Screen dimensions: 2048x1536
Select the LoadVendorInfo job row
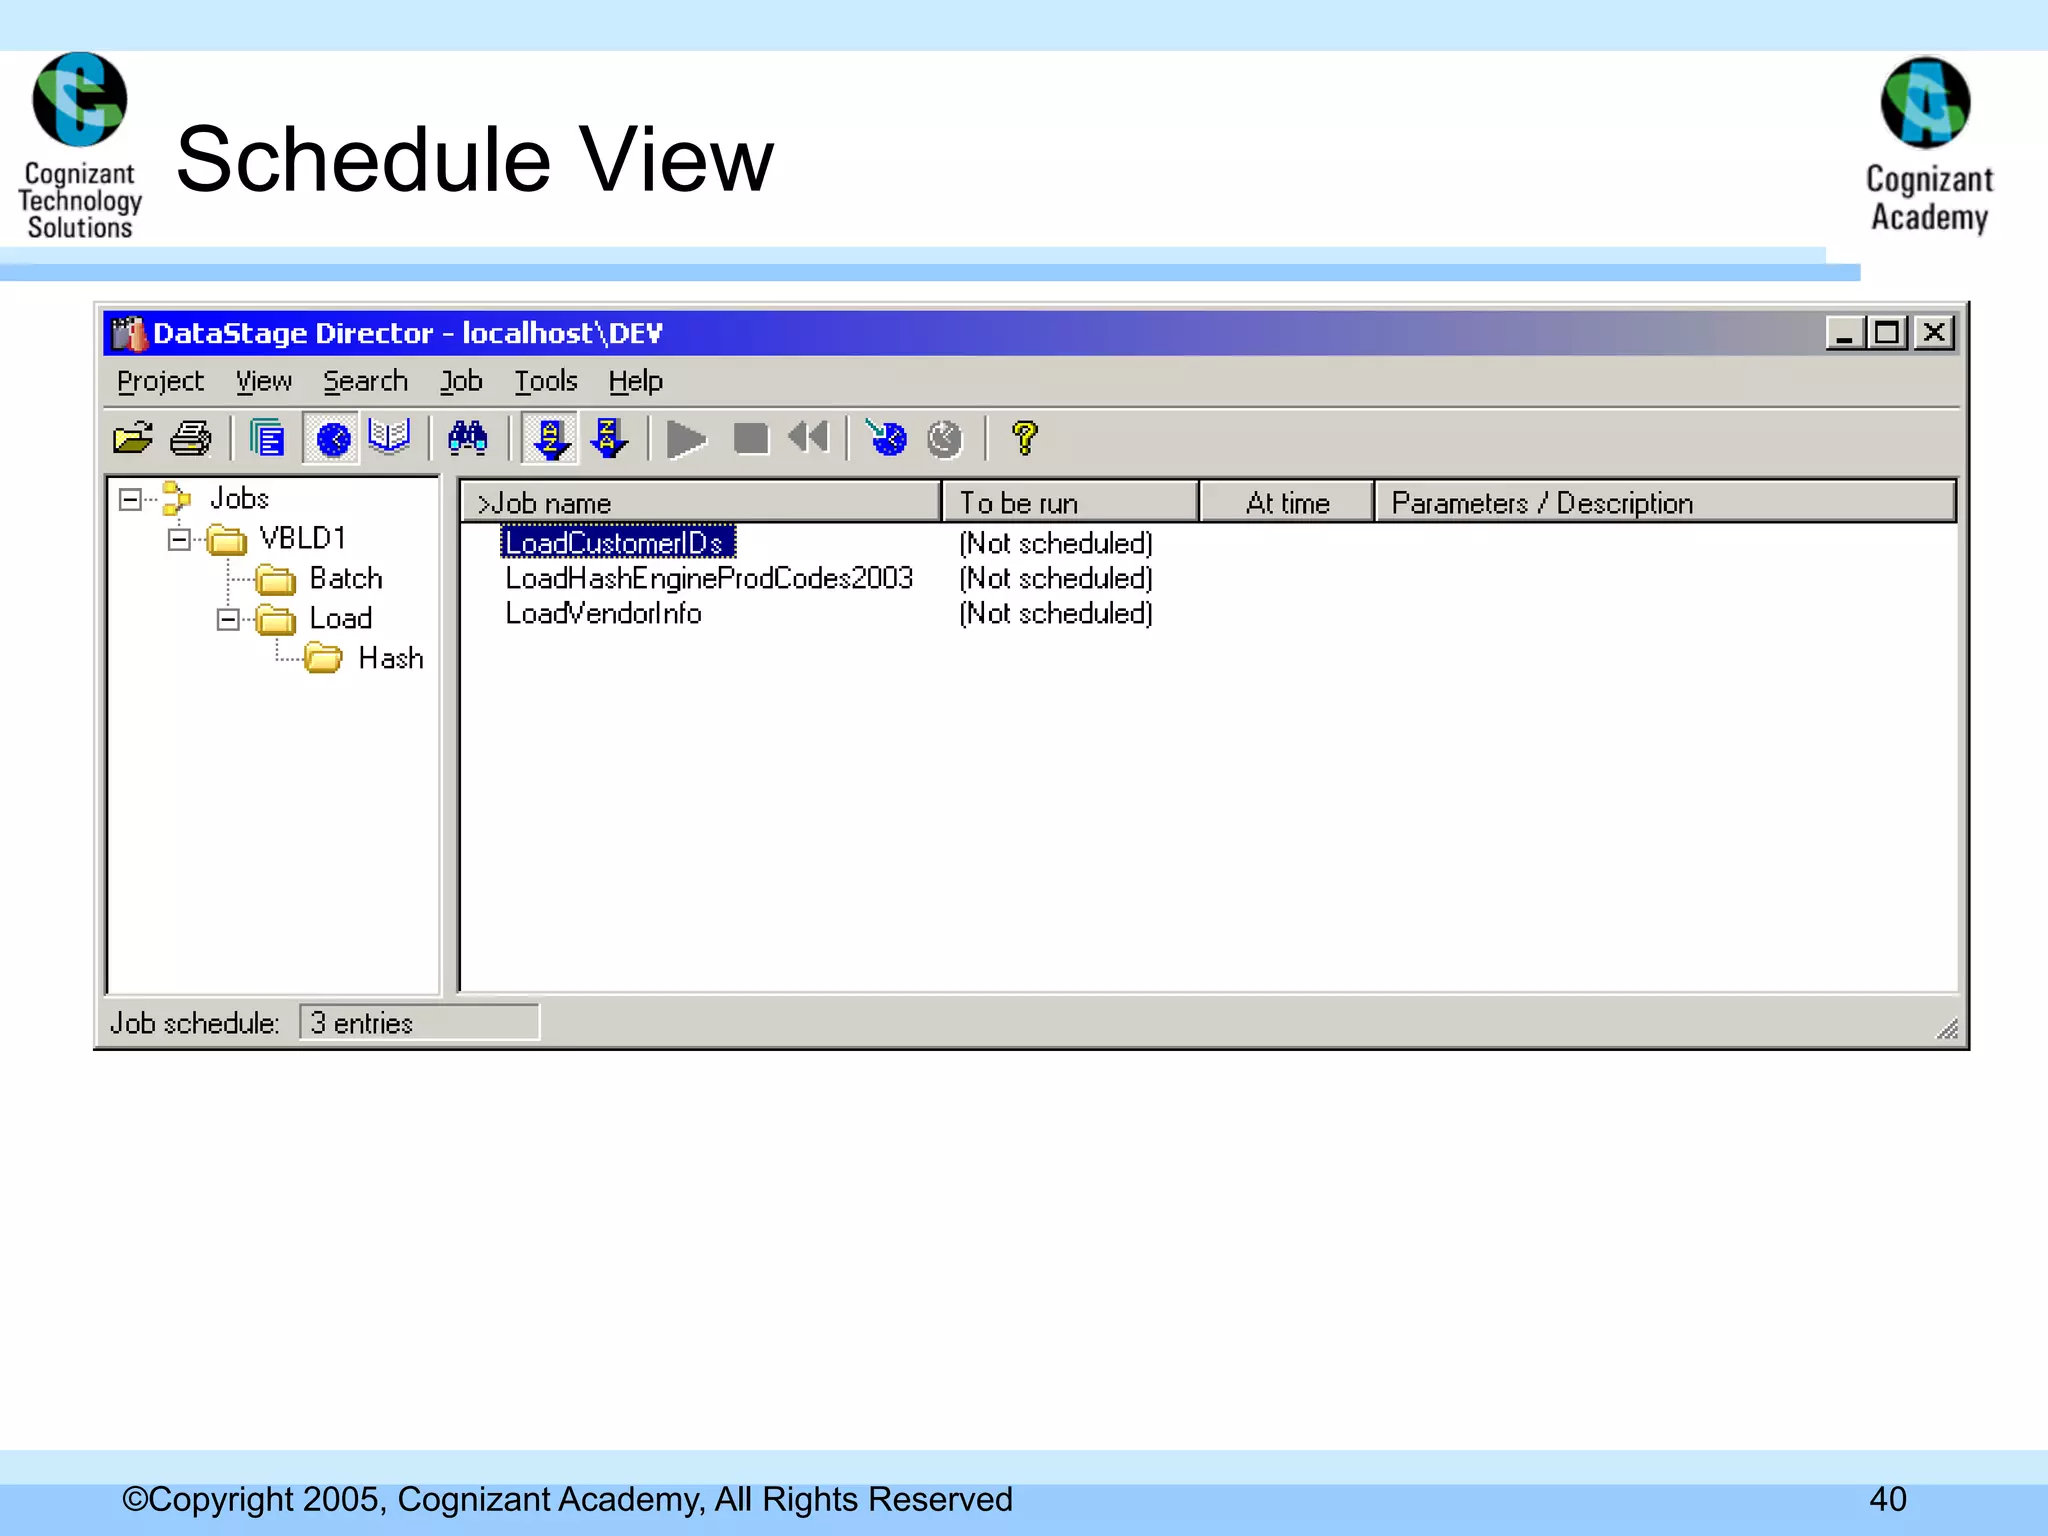pos(603,613)
